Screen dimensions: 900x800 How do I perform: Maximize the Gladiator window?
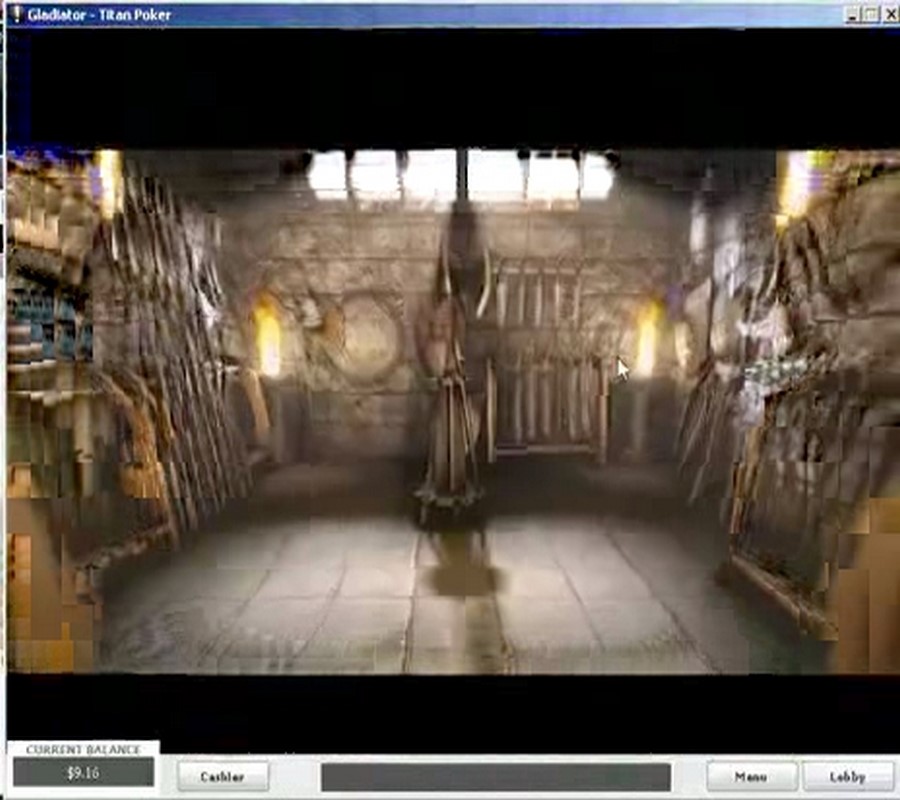[870, 14]
